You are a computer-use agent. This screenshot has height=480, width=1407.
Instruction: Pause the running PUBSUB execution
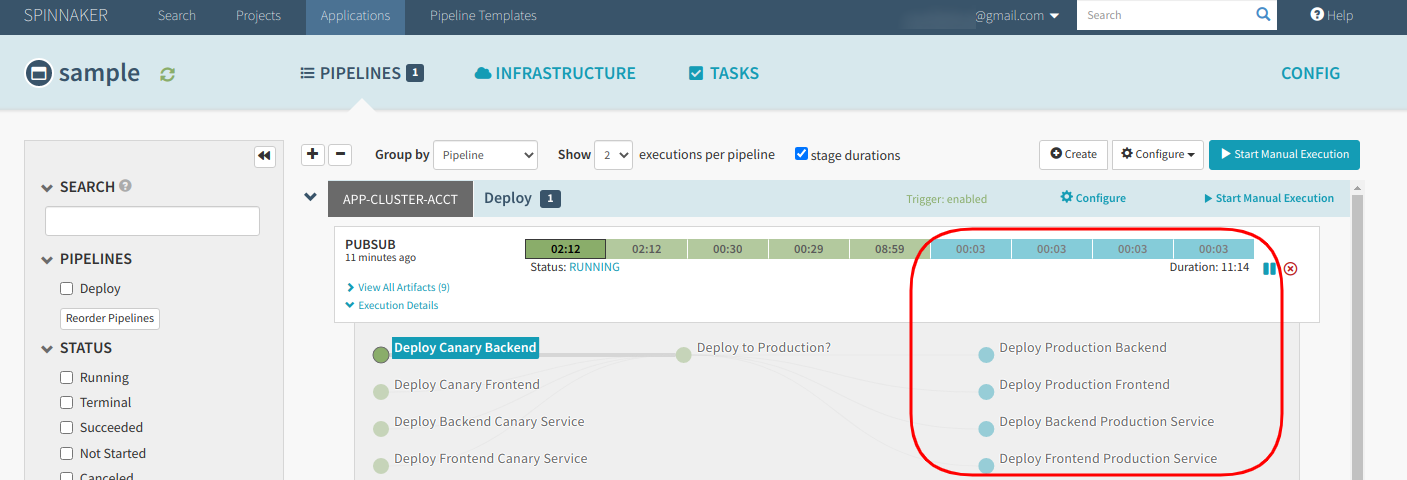(x=1269, y=268)
